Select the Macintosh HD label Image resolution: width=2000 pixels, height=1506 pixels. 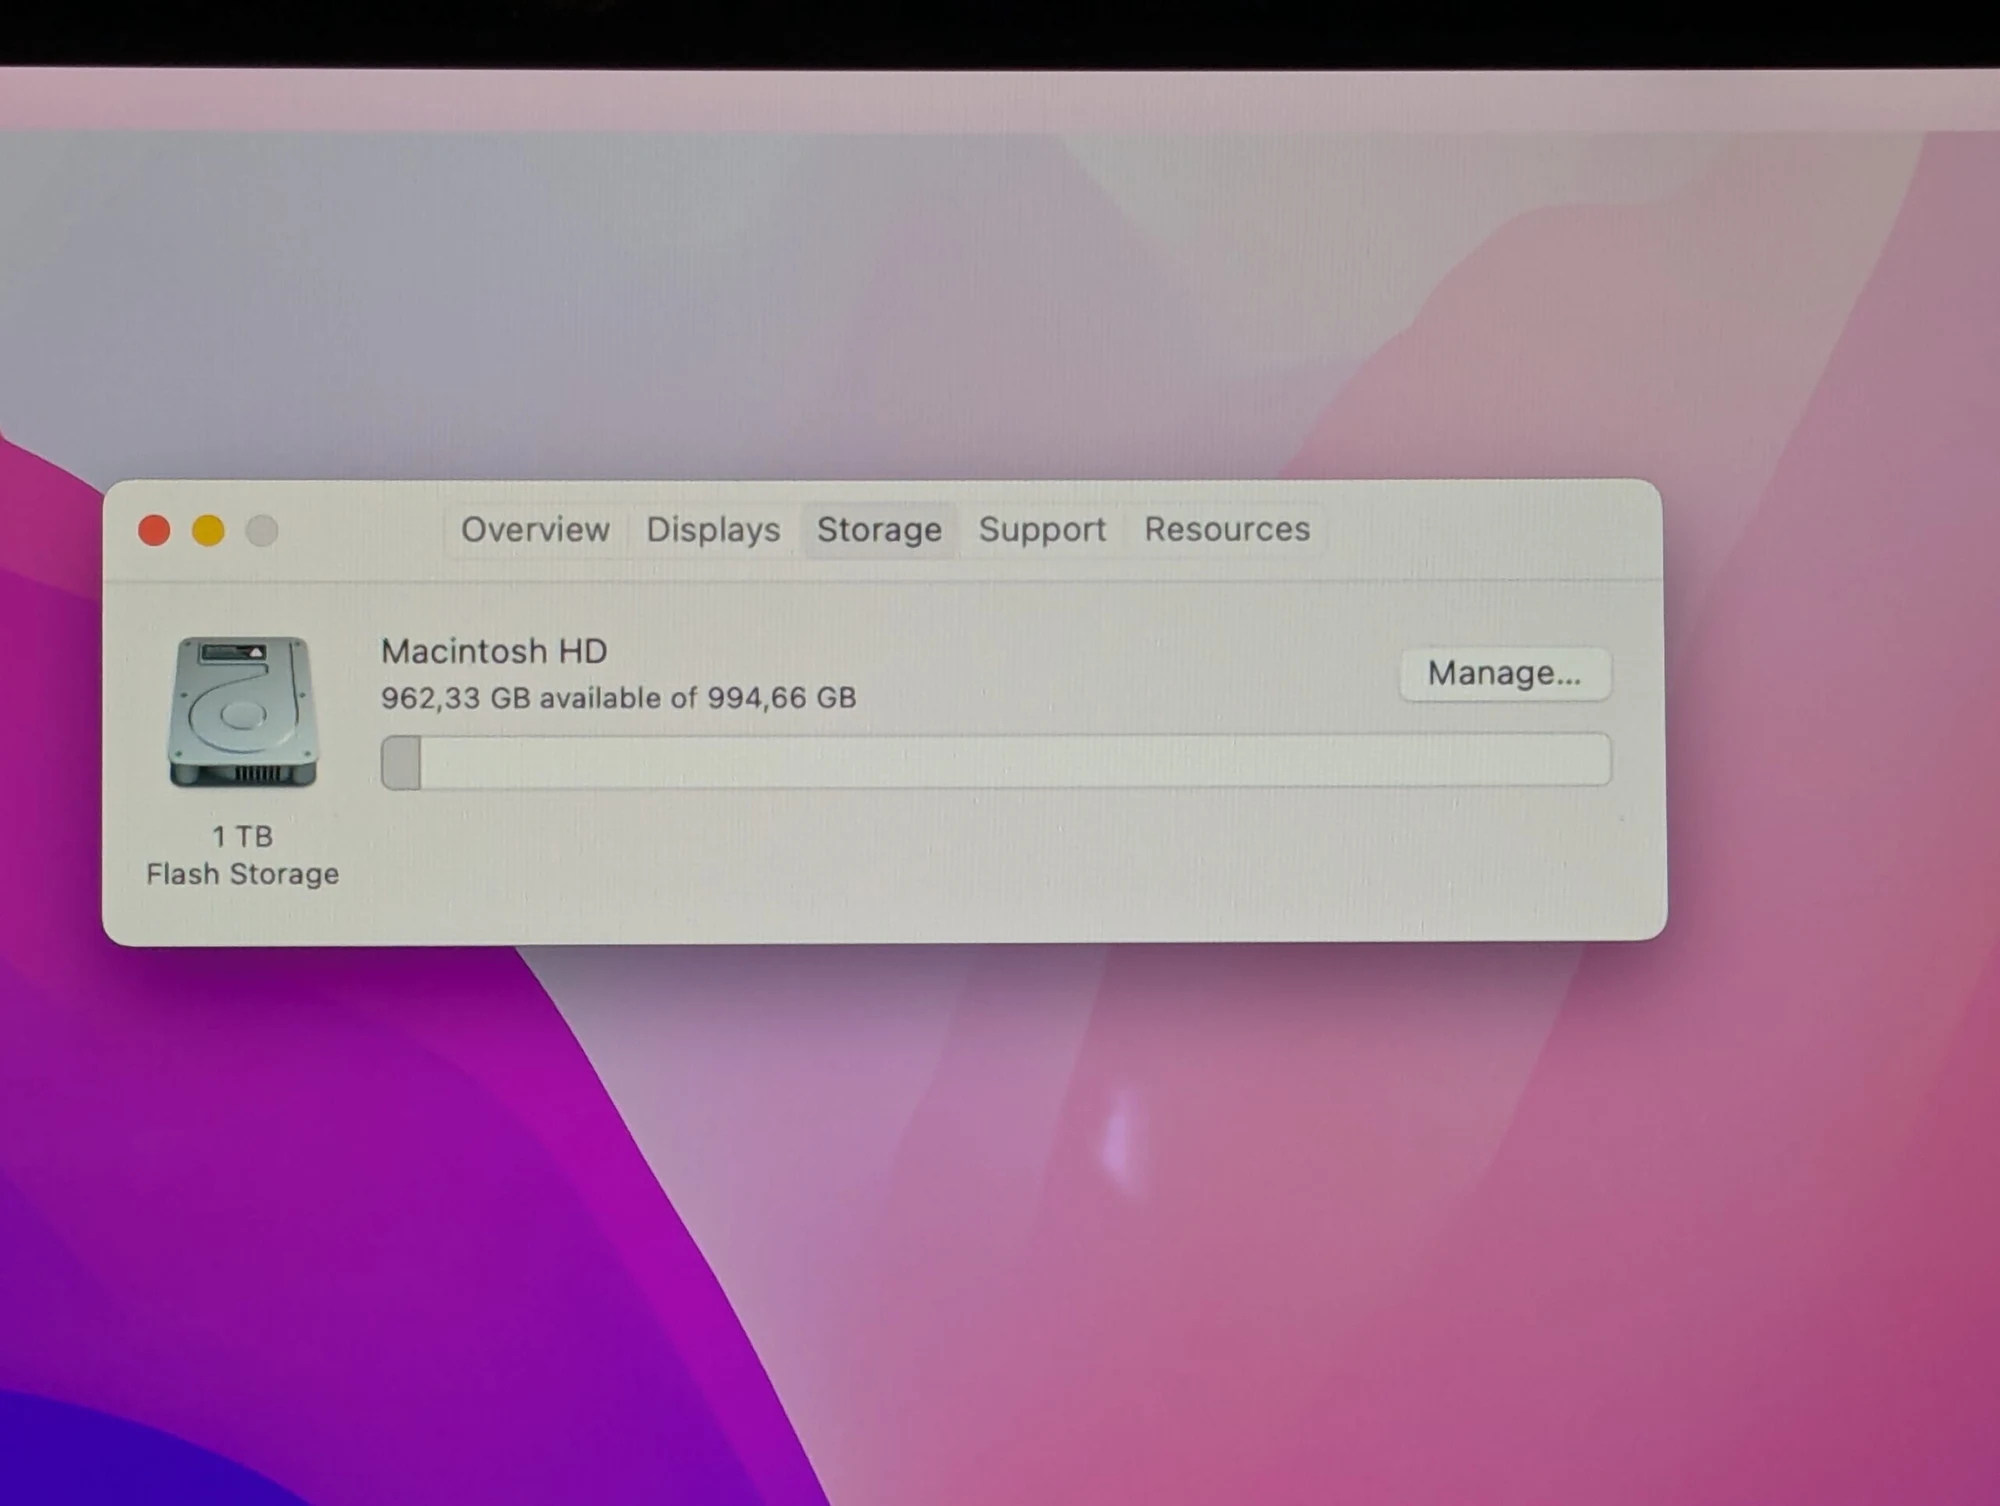[x=494, y=652]
